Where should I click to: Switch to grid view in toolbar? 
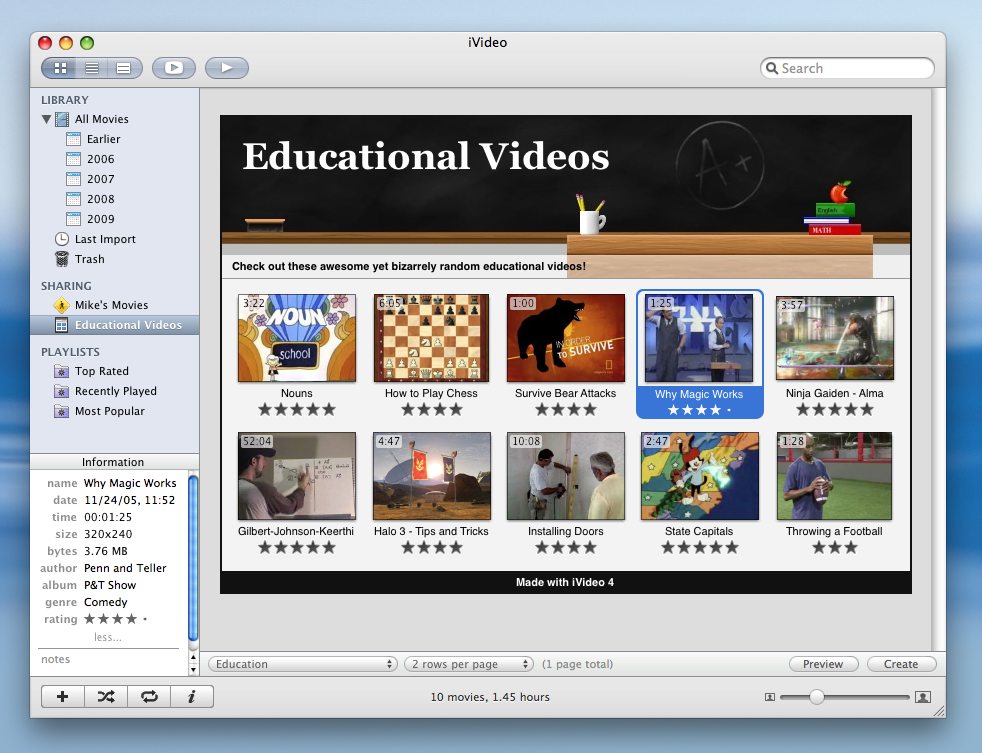[x=60, y=68]
